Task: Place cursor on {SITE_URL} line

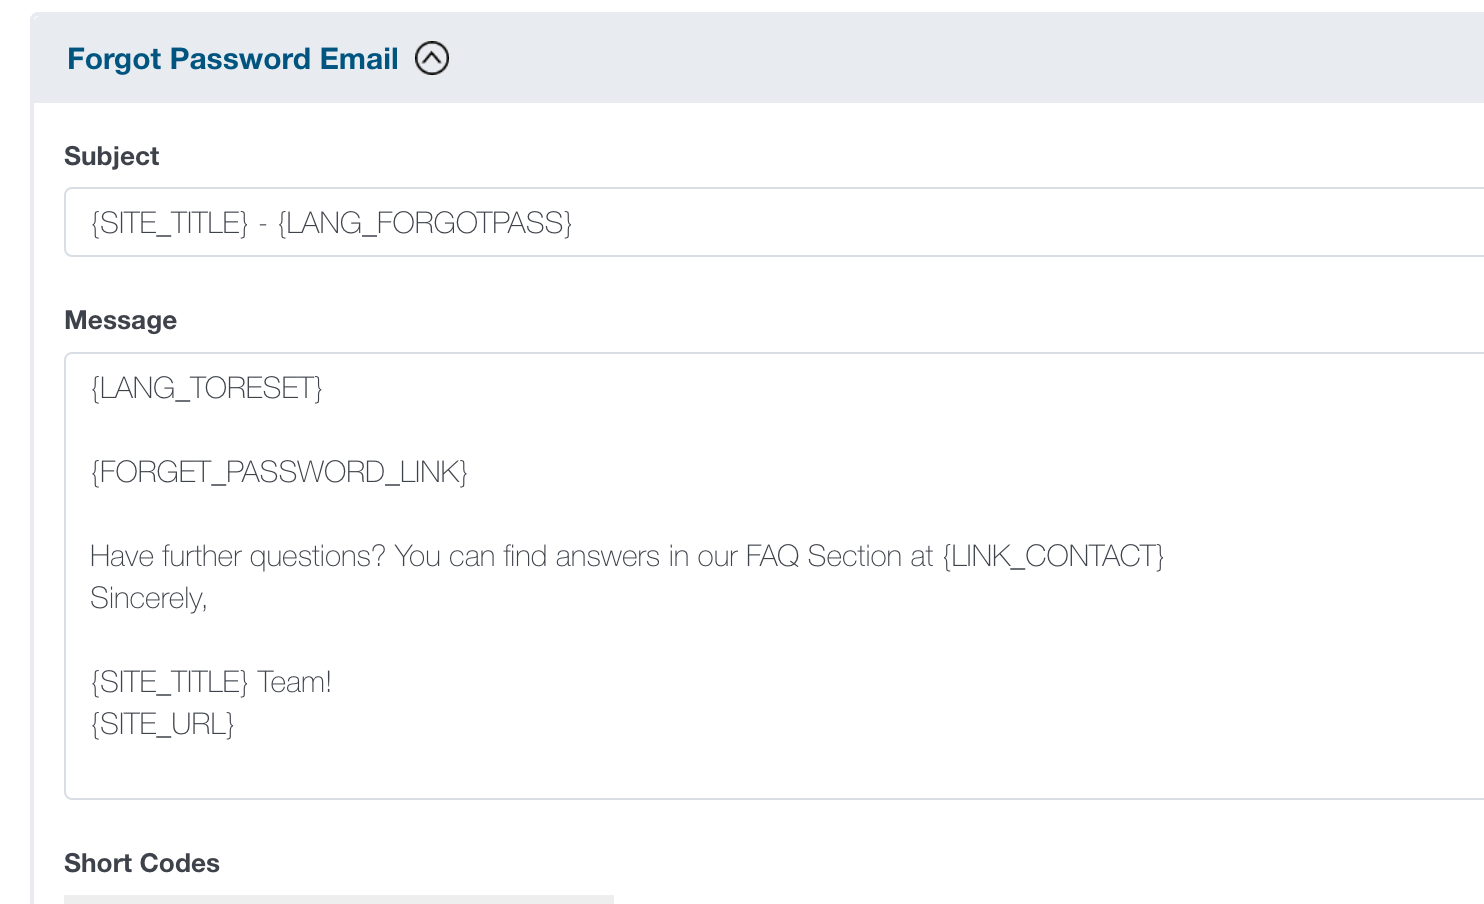Action: pos(162,724)
